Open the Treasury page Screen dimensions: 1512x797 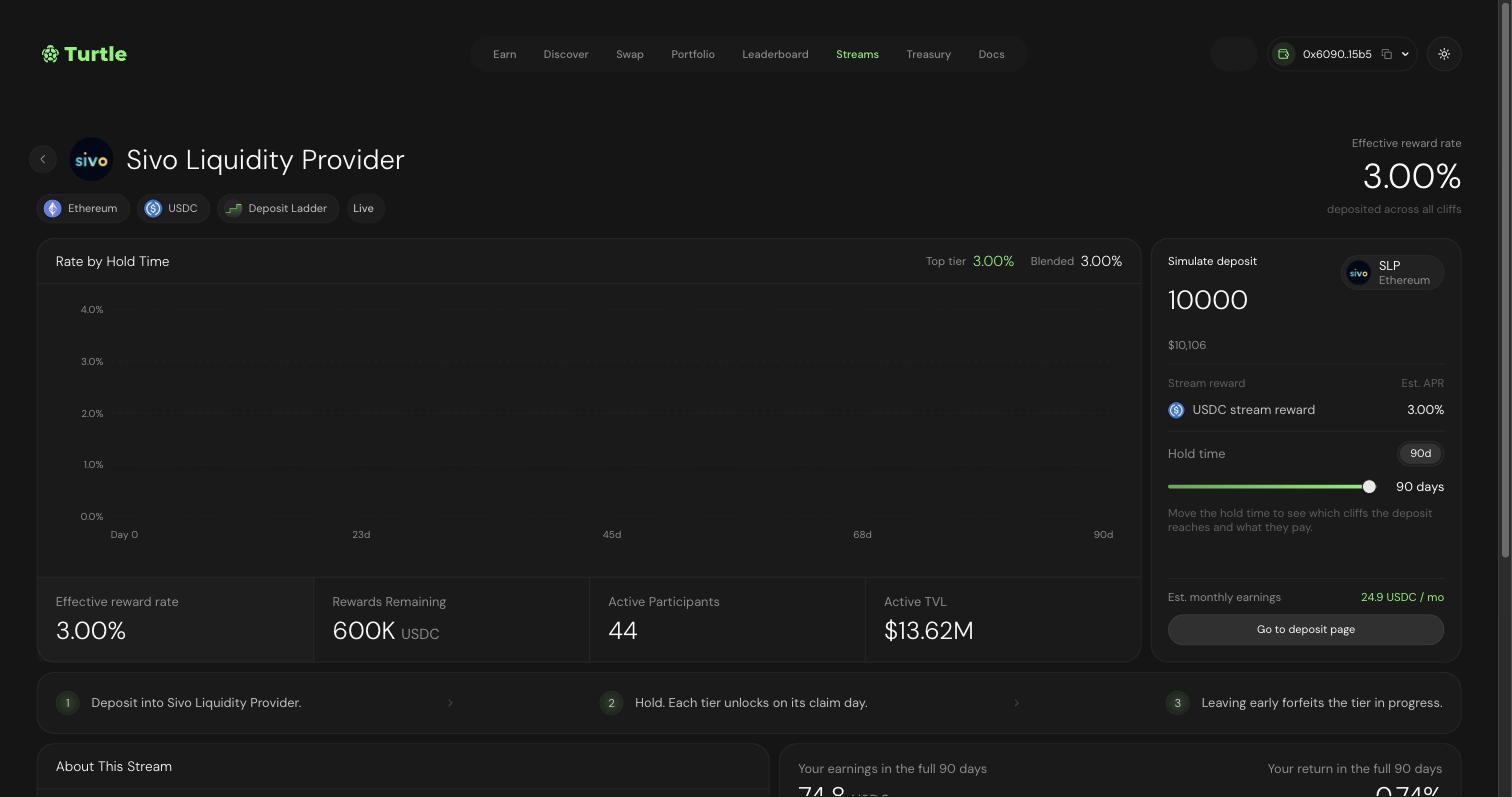point(928,54)
